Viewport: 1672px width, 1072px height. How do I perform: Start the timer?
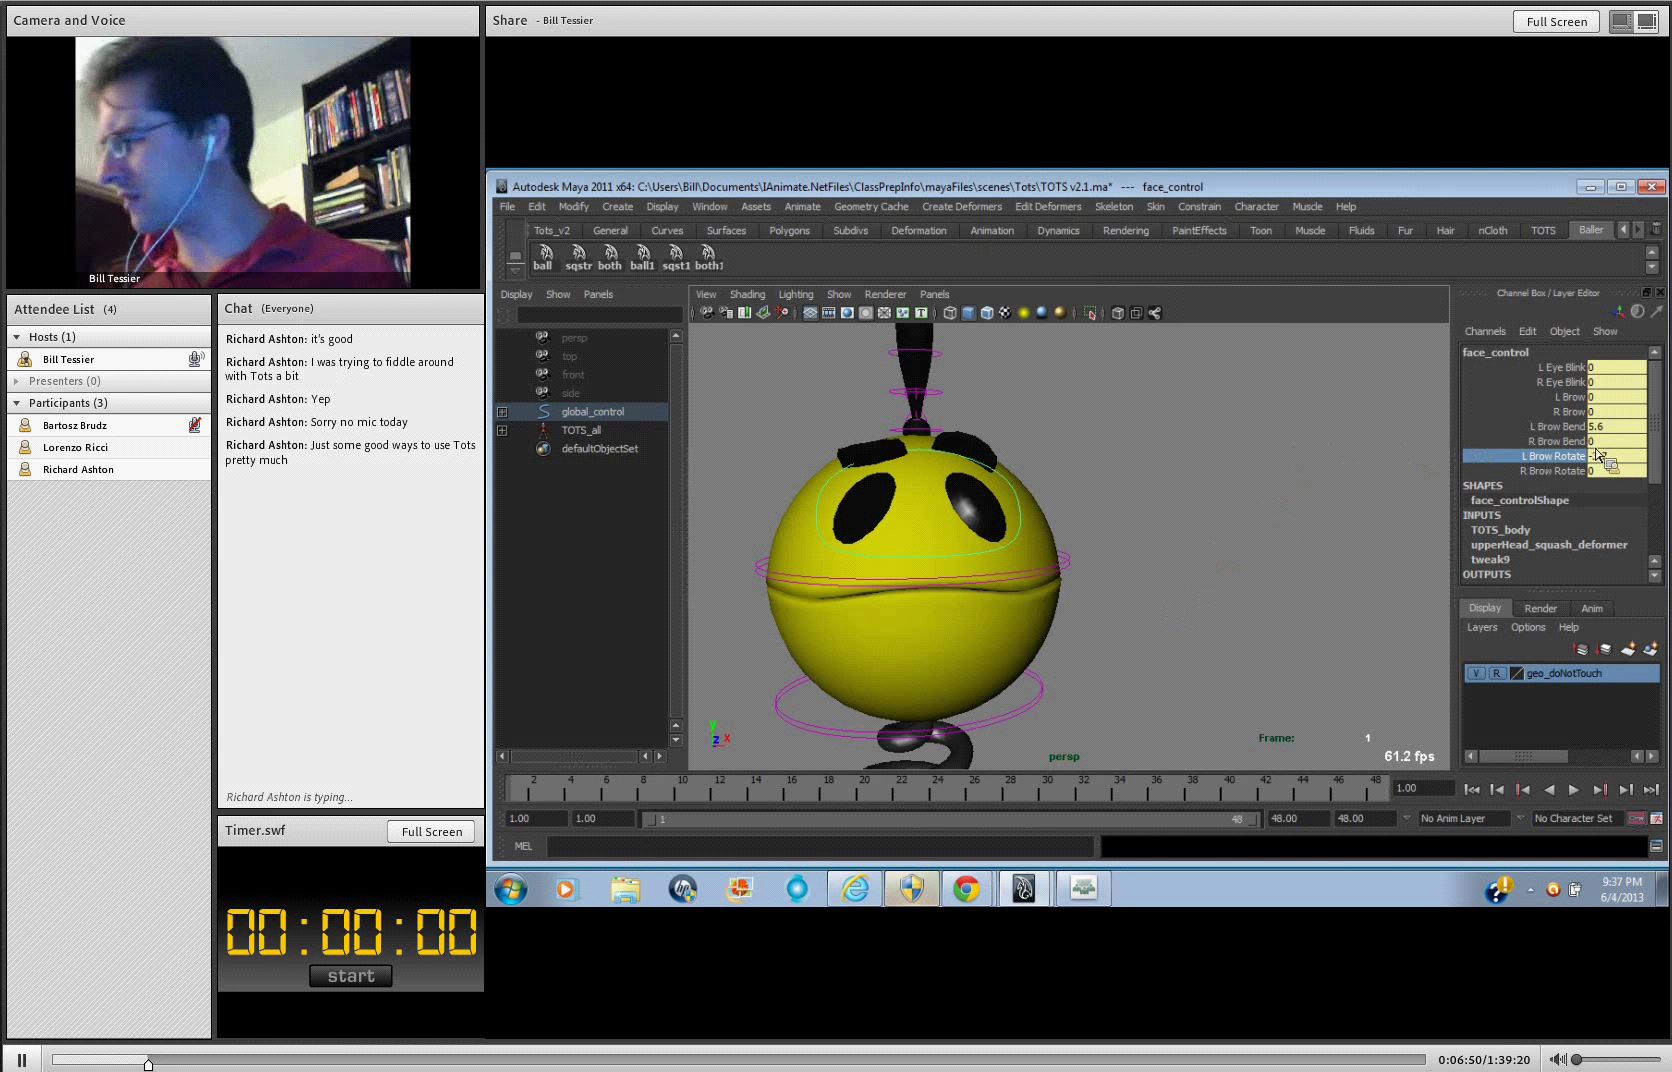351,976
